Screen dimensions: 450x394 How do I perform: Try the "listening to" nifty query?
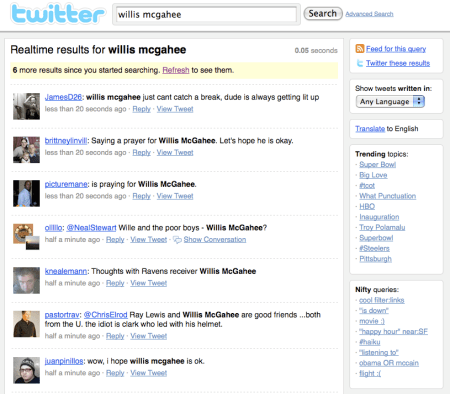[x=379, y=353]
